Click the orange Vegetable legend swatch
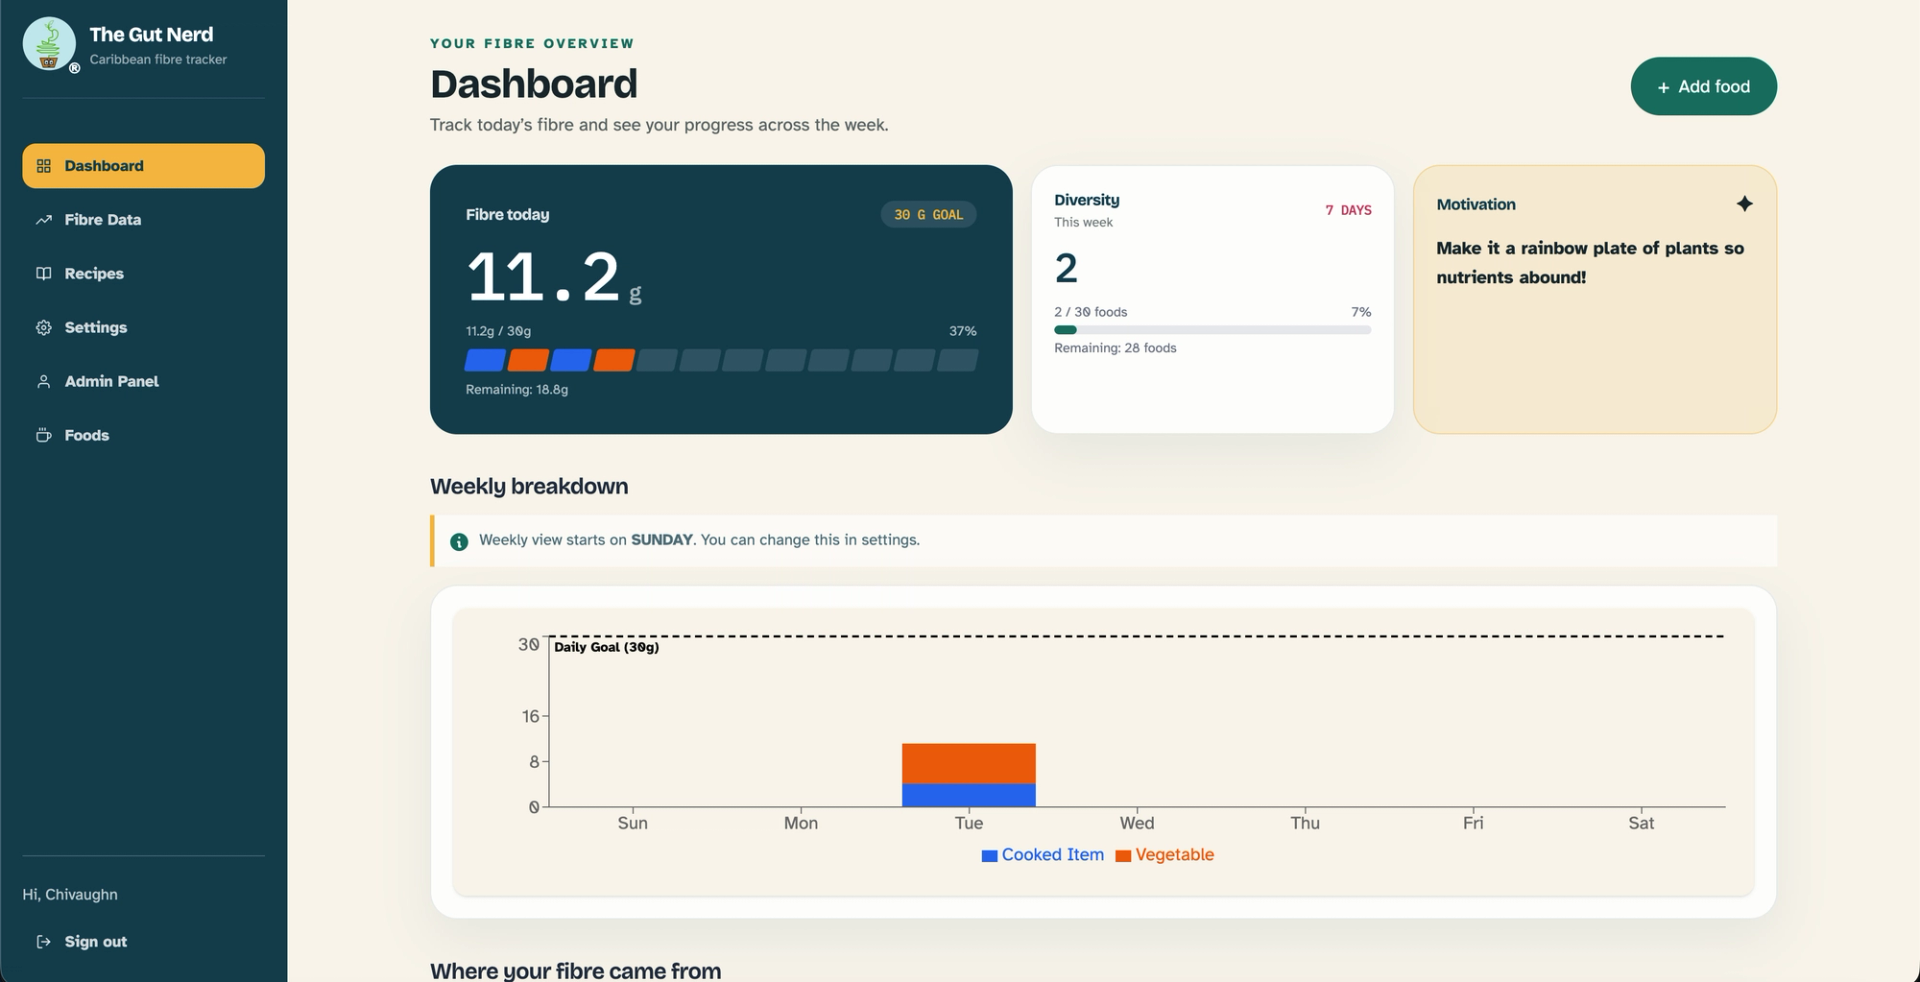Screen dimensions: 1920x982 tap(1123, 856)
